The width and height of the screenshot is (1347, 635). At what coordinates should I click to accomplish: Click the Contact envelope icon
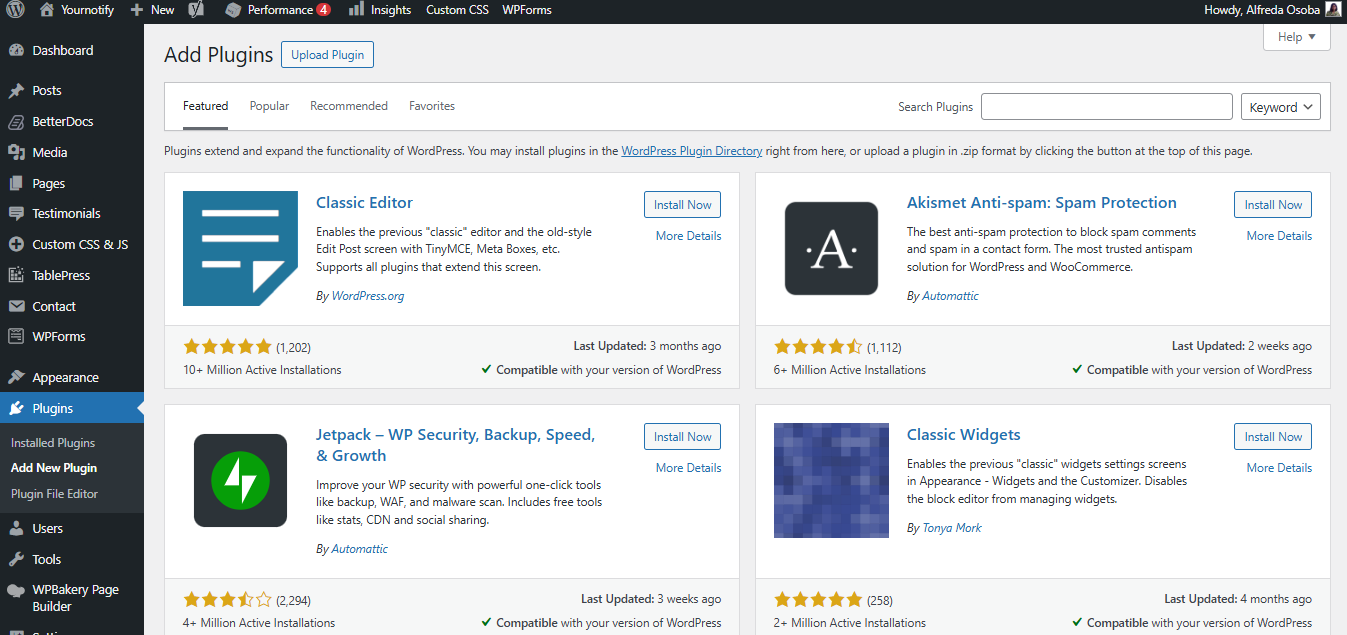tap(16, 307)
